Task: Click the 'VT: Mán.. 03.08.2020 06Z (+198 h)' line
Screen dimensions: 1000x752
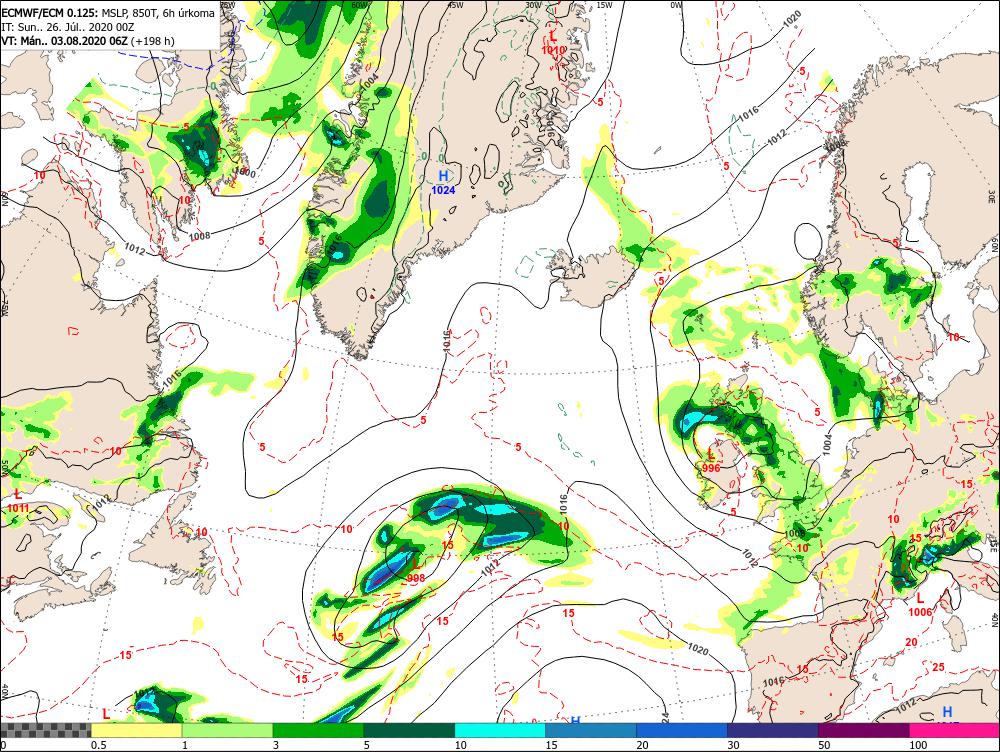Action: tap(88, 41)
